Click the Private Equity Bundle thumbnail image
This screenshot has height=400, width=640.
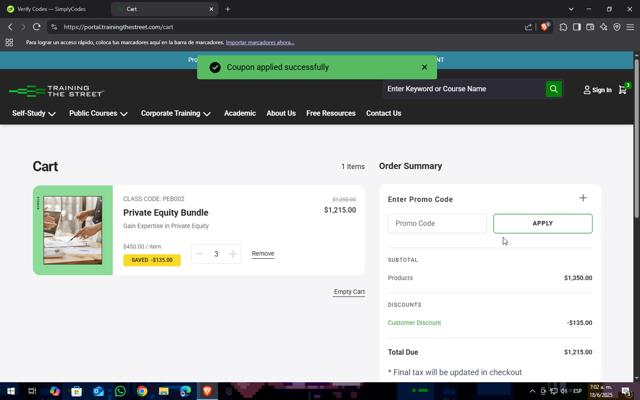pos(73,230)
